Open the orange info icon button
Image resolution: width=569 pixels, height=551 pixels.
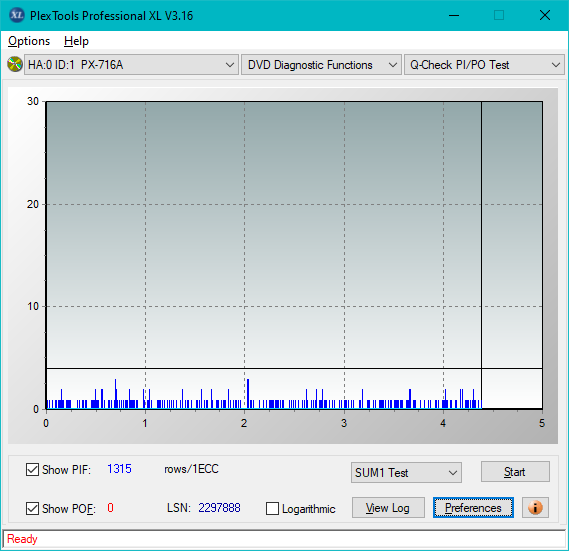click(x=535, y=507)
